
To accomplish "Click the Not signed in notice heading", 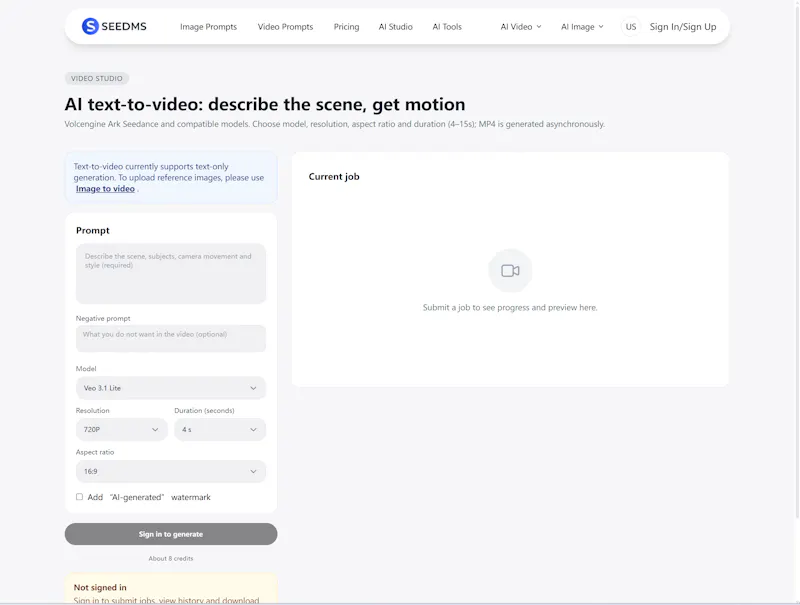I will coord(100,587).
